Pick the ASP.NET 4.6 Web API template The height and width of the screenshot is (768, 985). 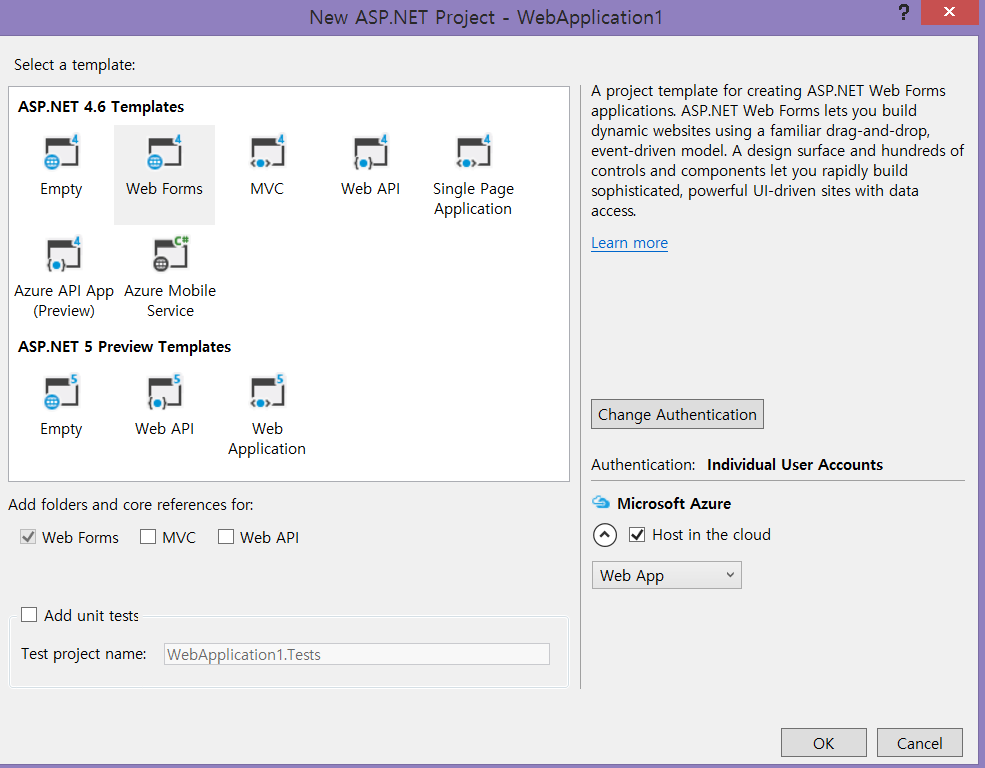[x=370, y=154]
